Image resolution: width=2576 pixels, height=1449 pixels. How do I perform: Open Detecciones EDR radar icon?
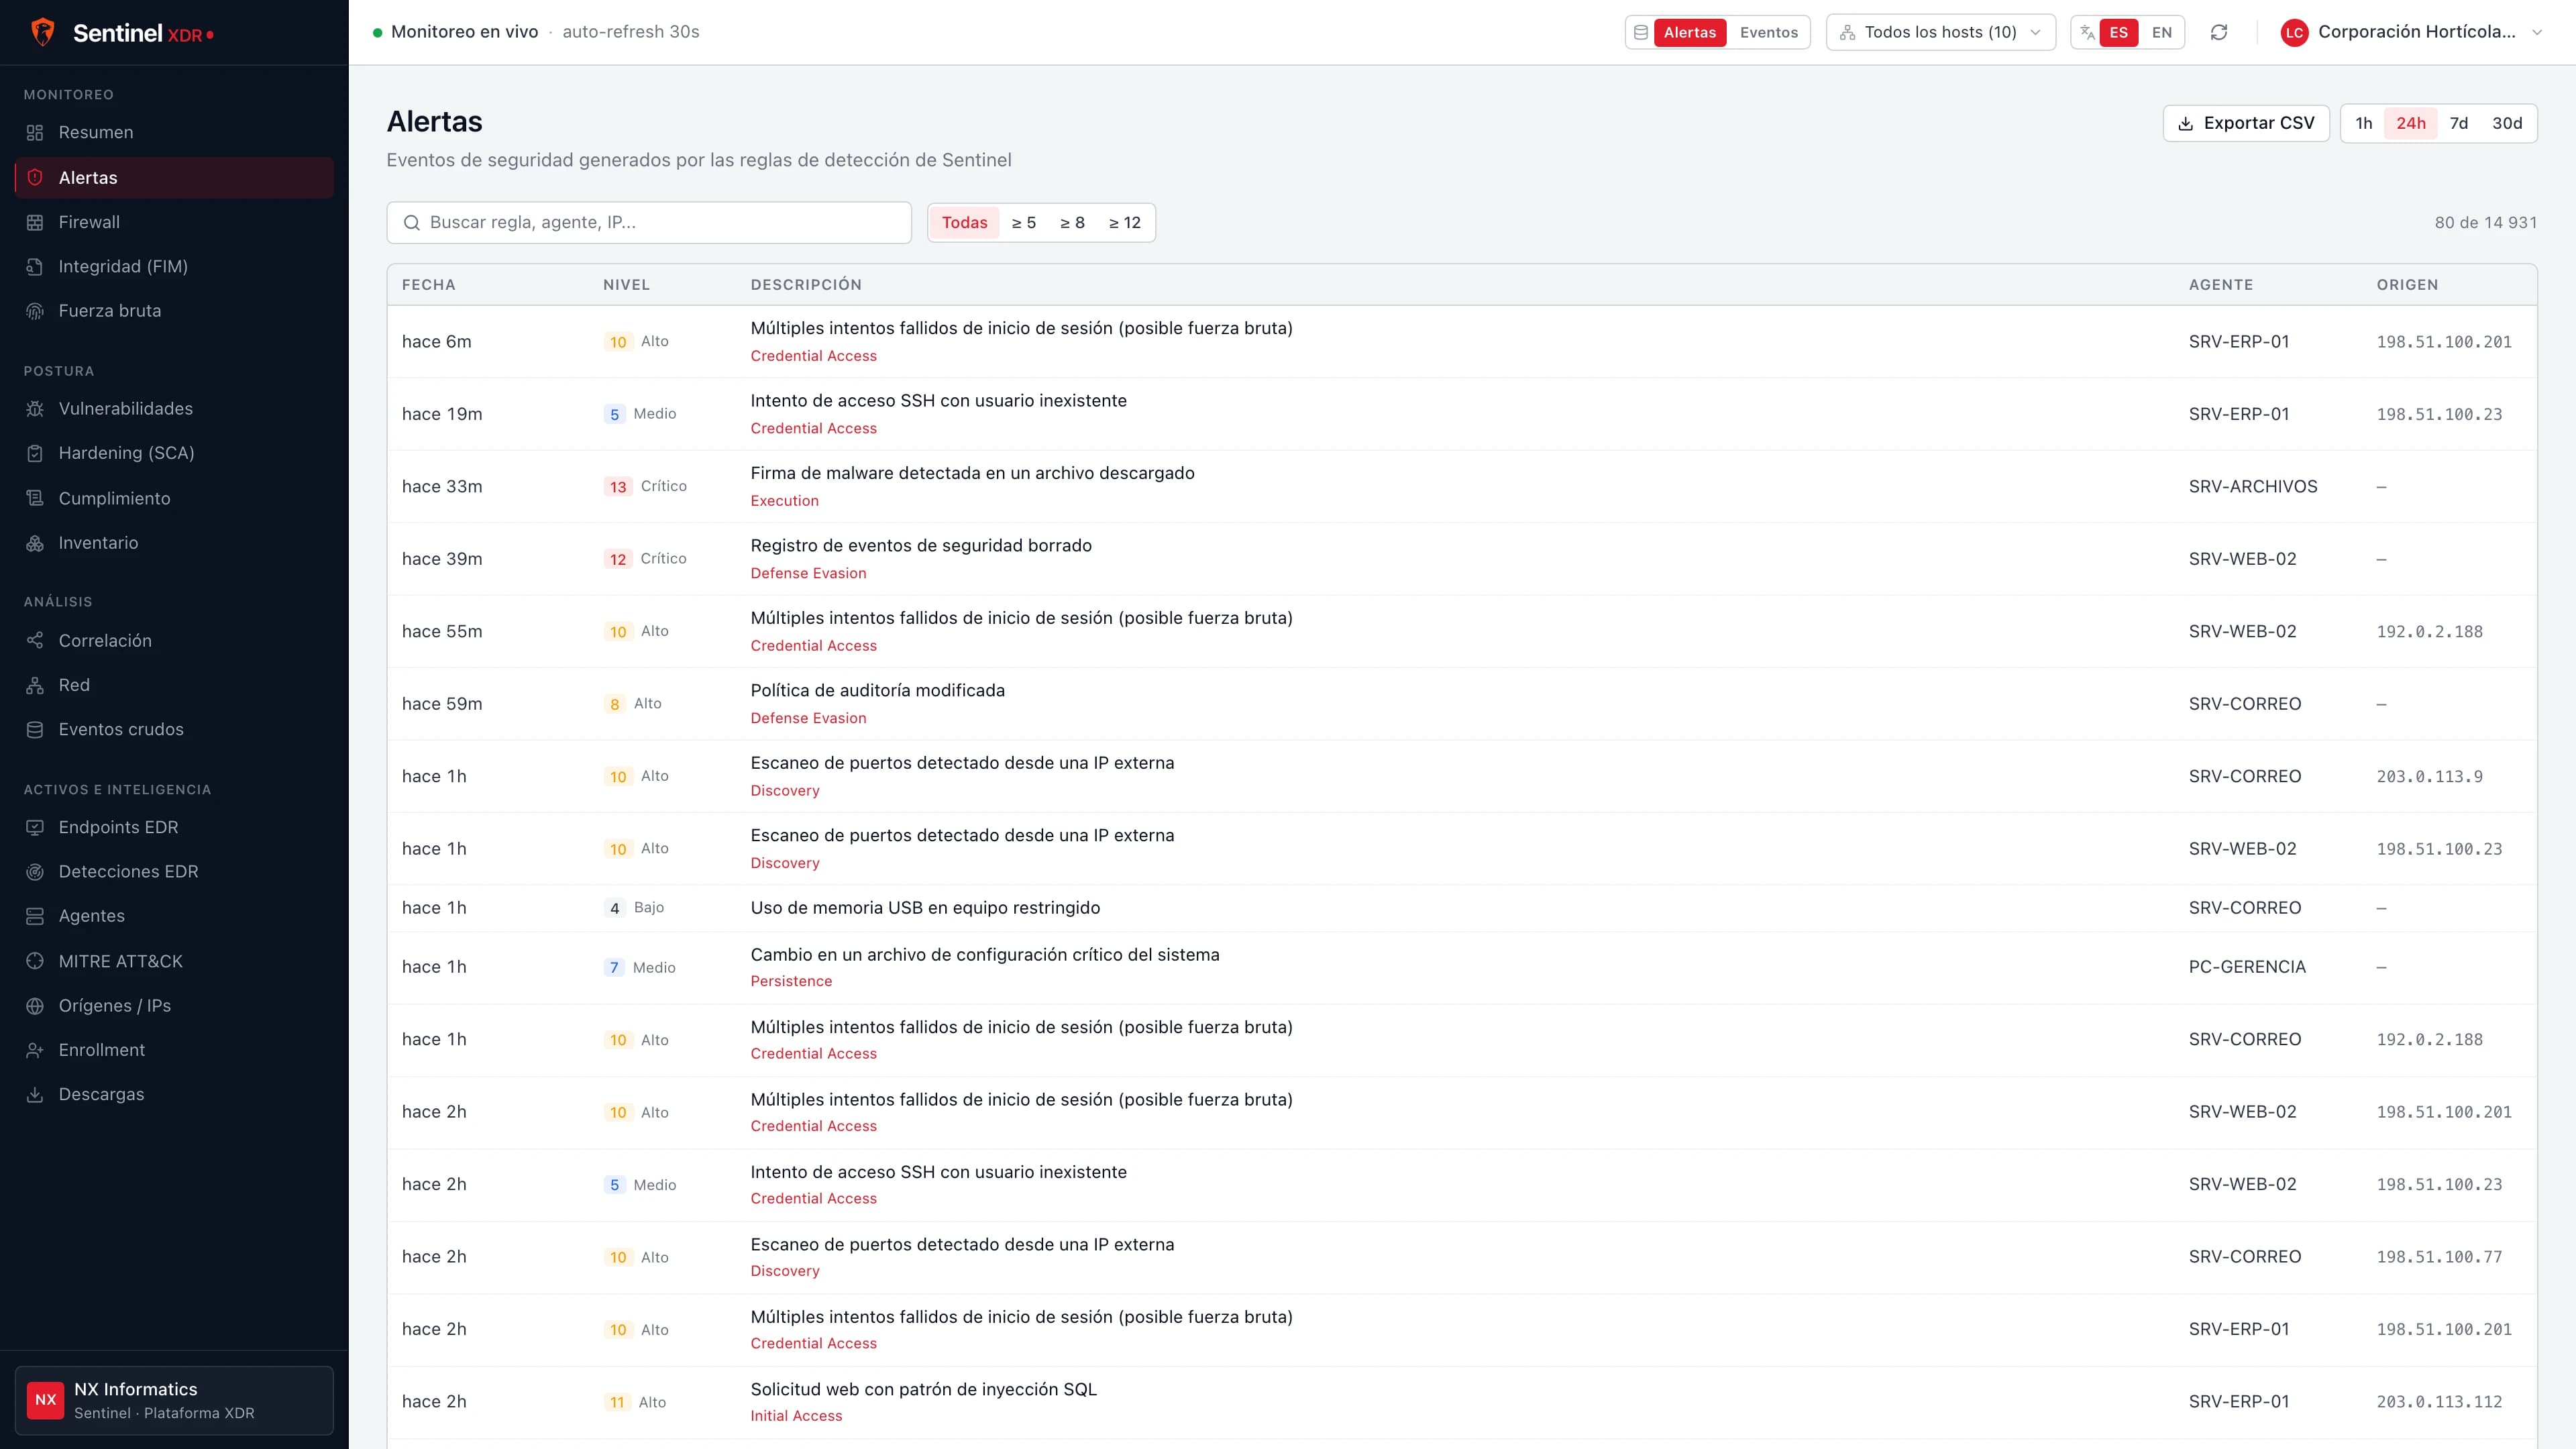(35, 872)
